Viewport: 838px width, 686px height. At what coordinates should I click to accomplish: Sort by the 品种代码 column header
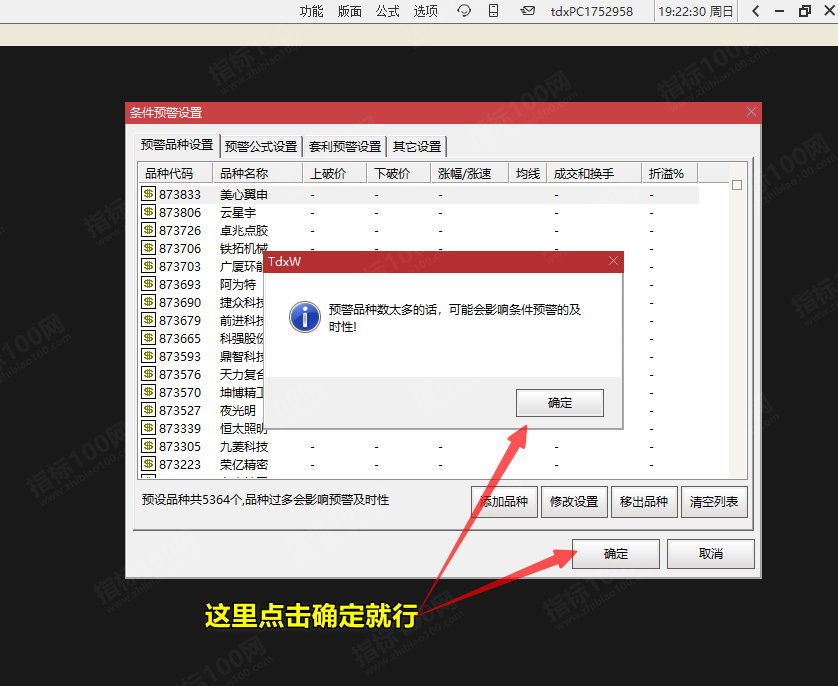175,174
